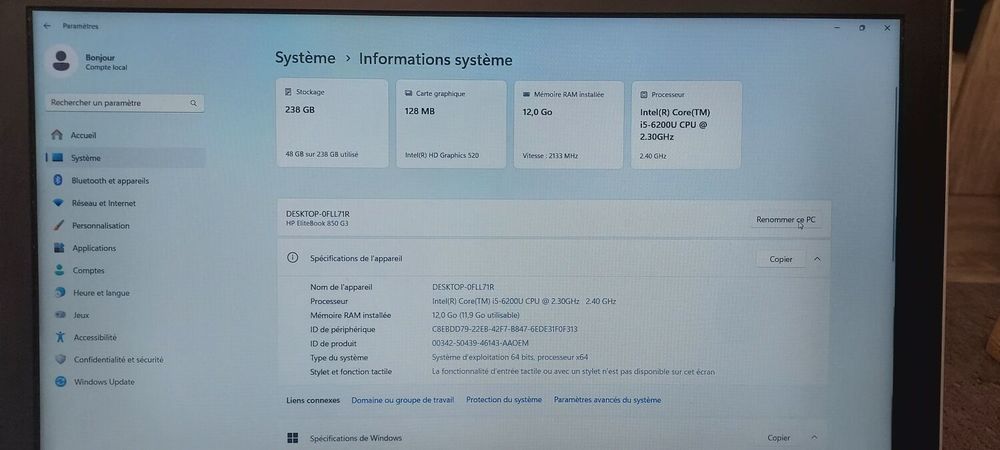Minimize the Paramètres window

837,28
